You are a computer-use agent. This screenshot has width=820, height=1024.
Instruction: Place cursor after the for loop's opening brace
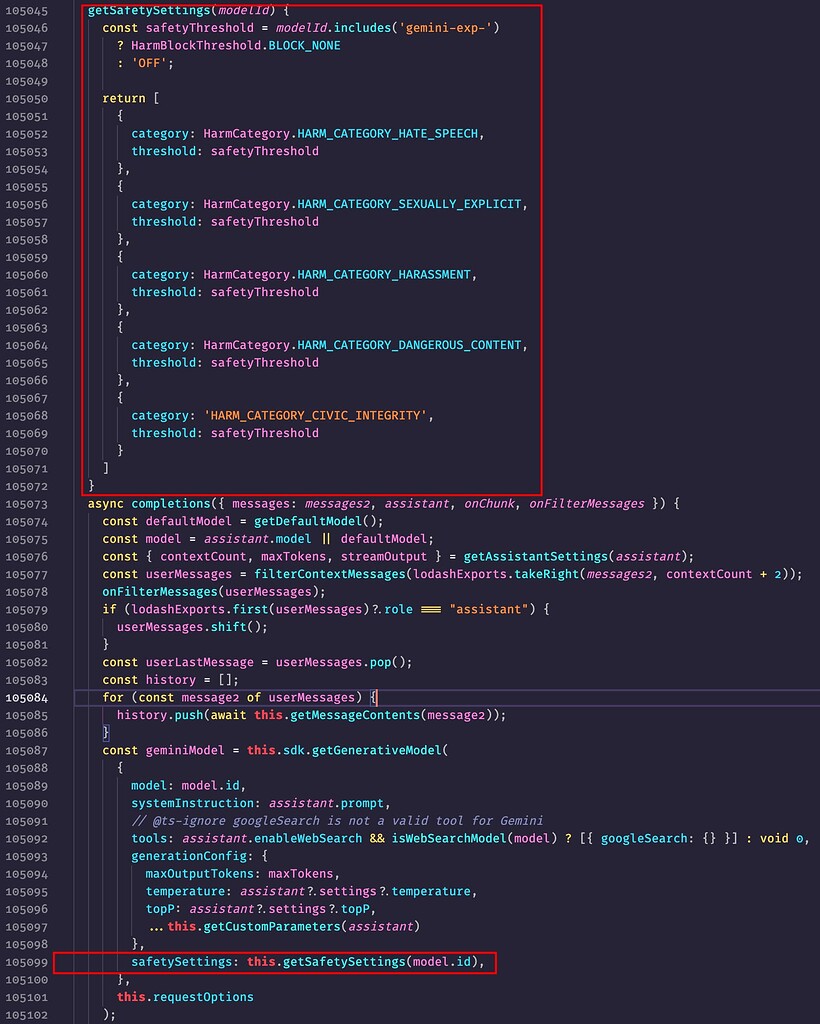[377, 697]
